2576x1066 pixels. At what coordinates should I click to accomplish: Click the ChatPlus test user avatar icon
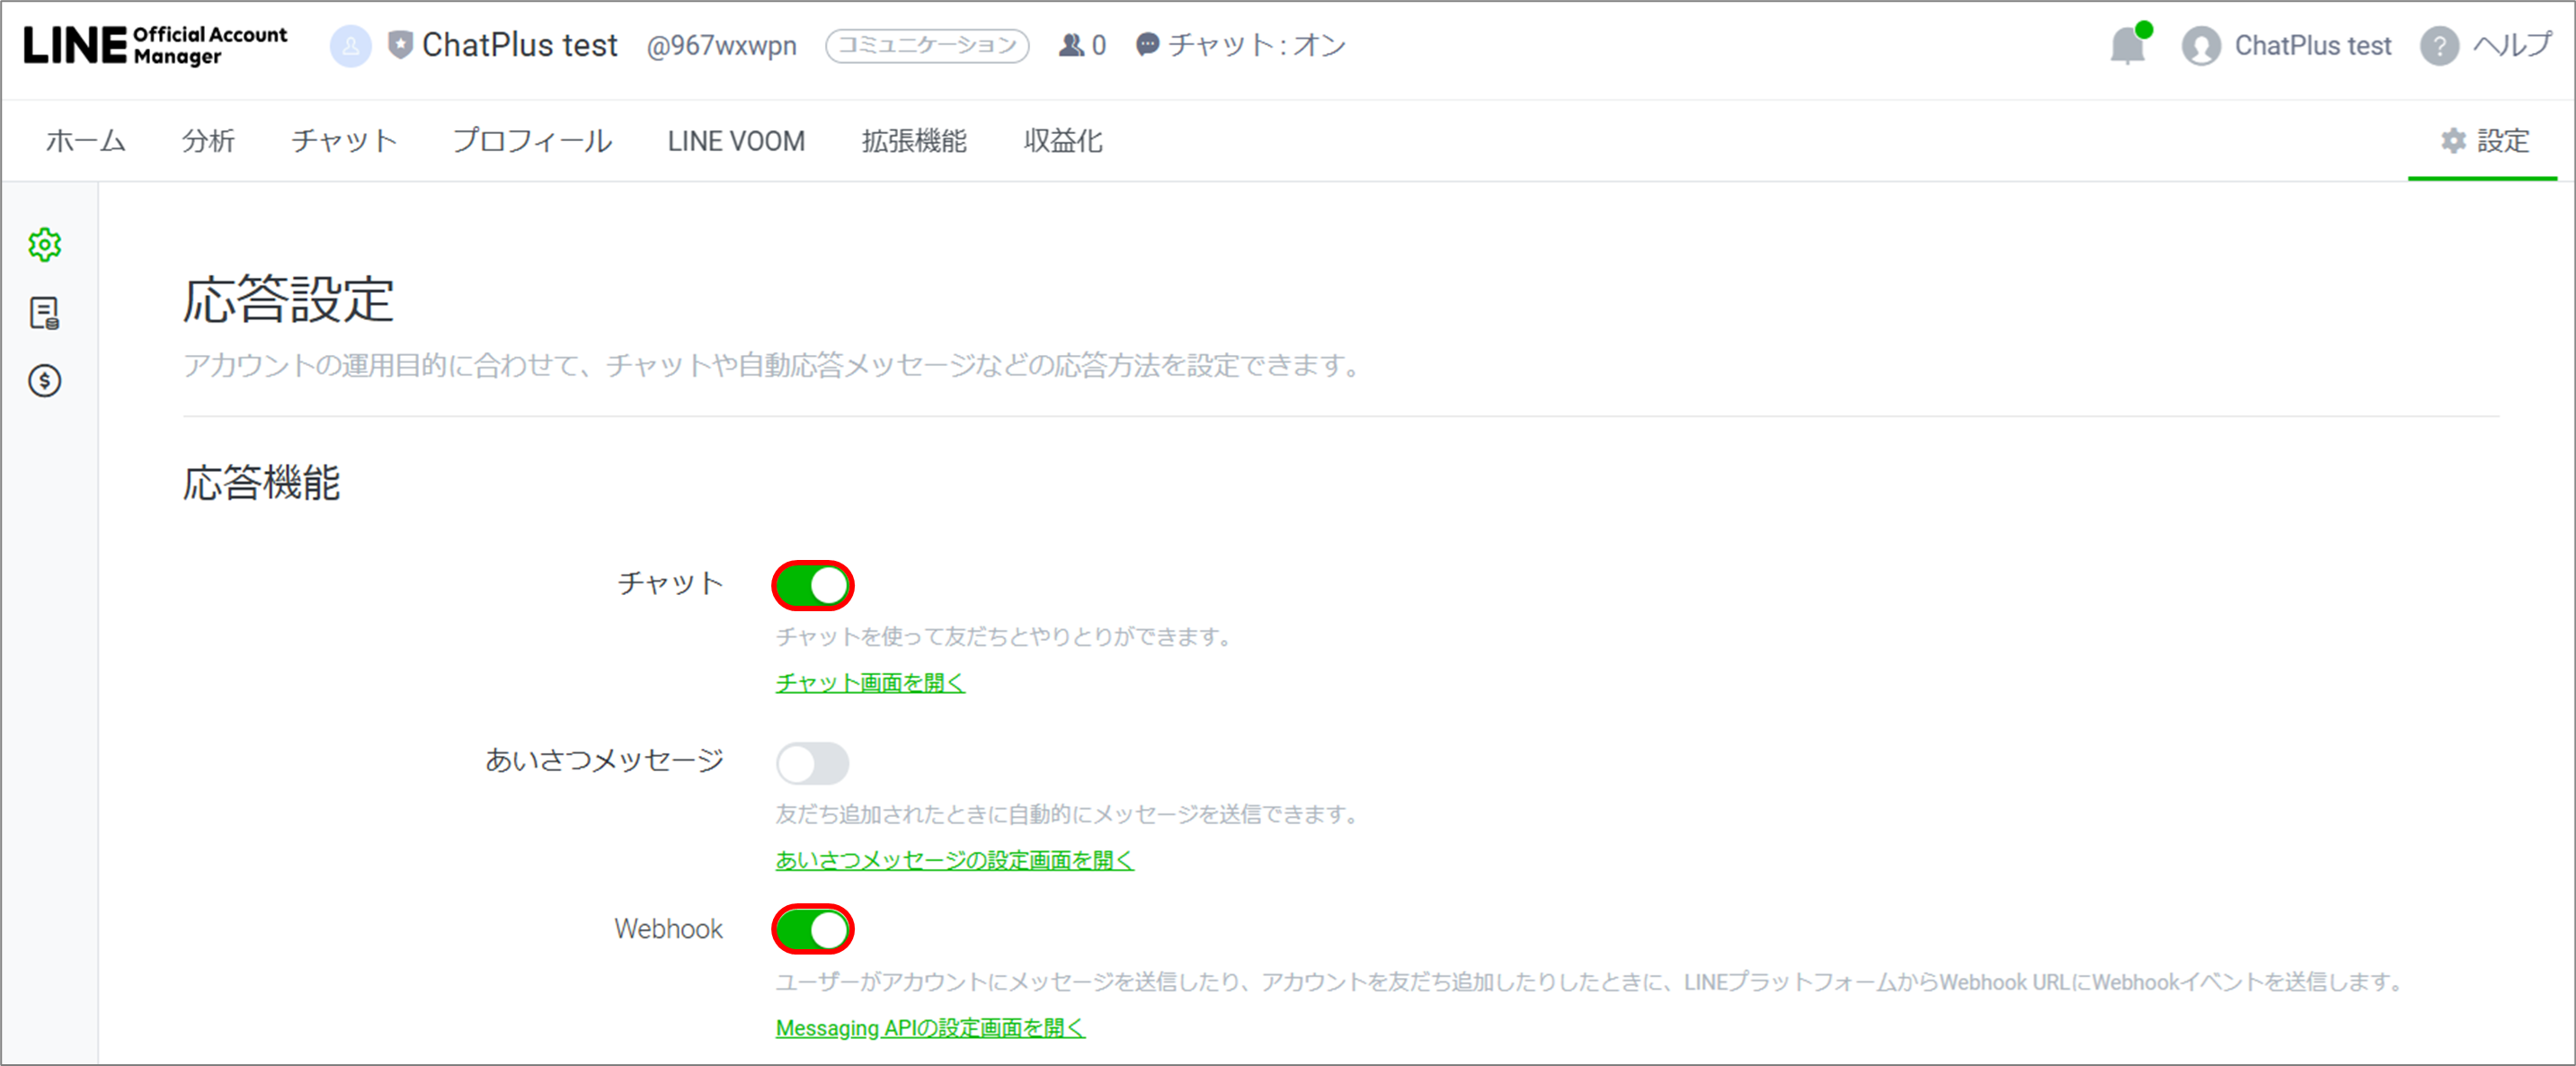pyautogui.click(x=2200, y=46)
